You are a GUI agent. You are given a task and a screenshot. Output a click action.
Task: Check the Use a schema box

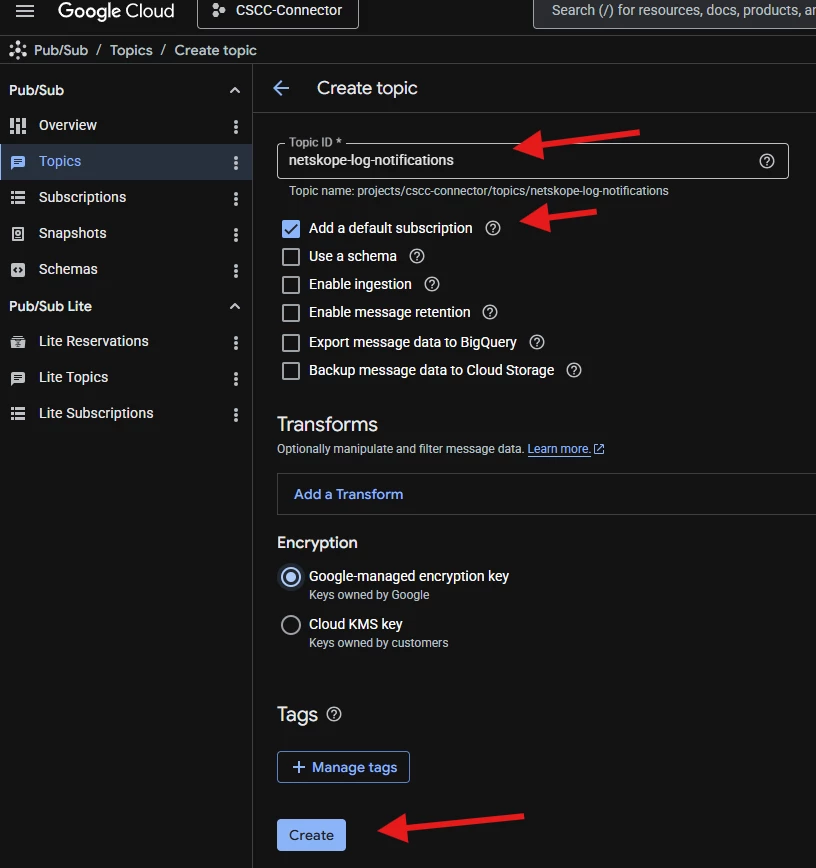point(291,257)
